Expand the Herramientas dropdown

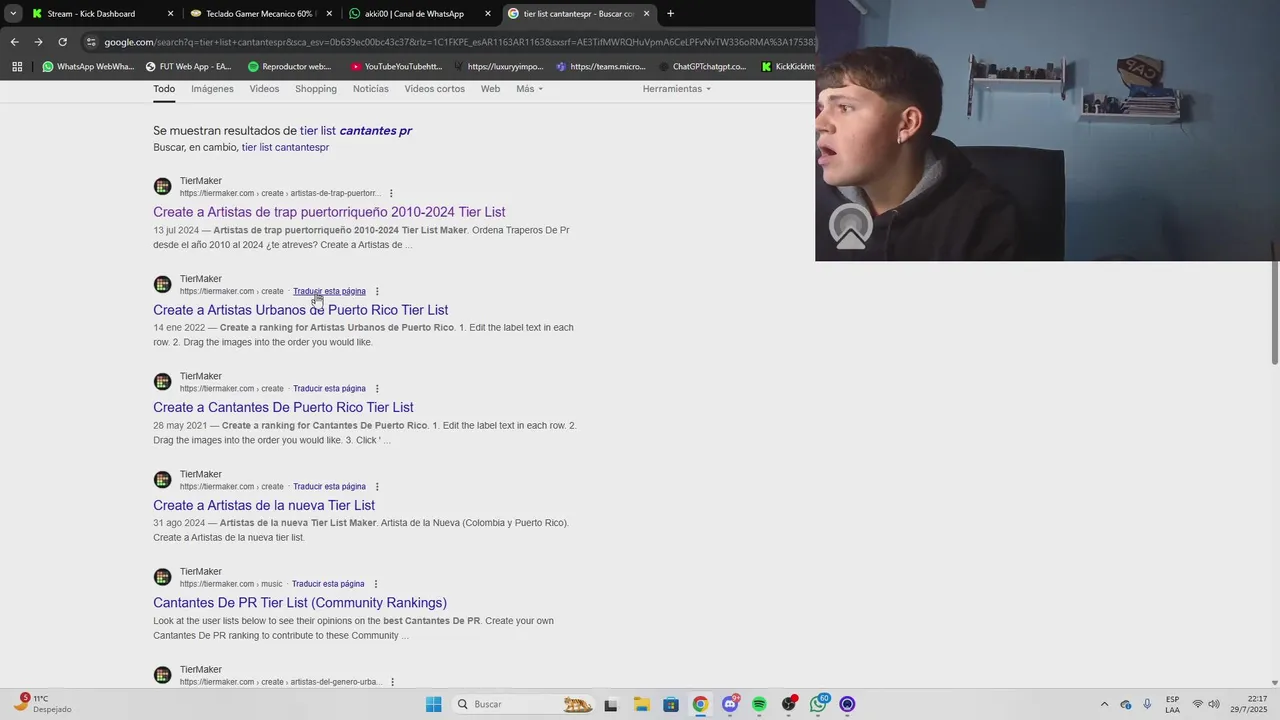[677, 89]
